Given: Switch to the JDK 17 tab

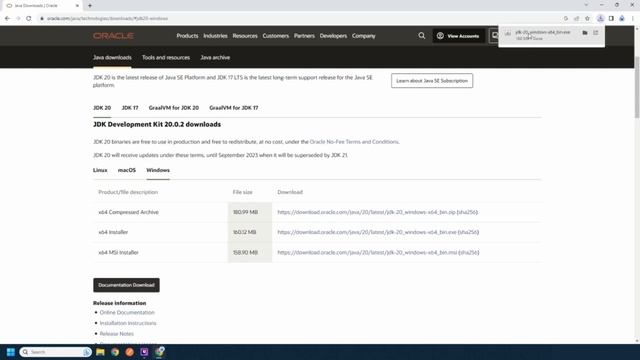Looking at the screenshot, I should pos(130,108).
